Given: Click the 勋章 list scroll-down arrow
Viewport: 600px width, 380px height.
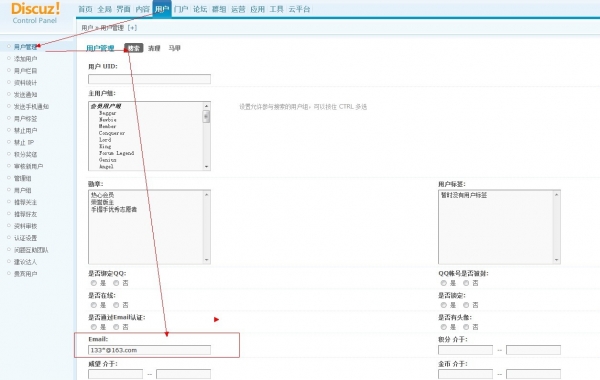Looking at the screenshot, I should [x=207, y=260].
